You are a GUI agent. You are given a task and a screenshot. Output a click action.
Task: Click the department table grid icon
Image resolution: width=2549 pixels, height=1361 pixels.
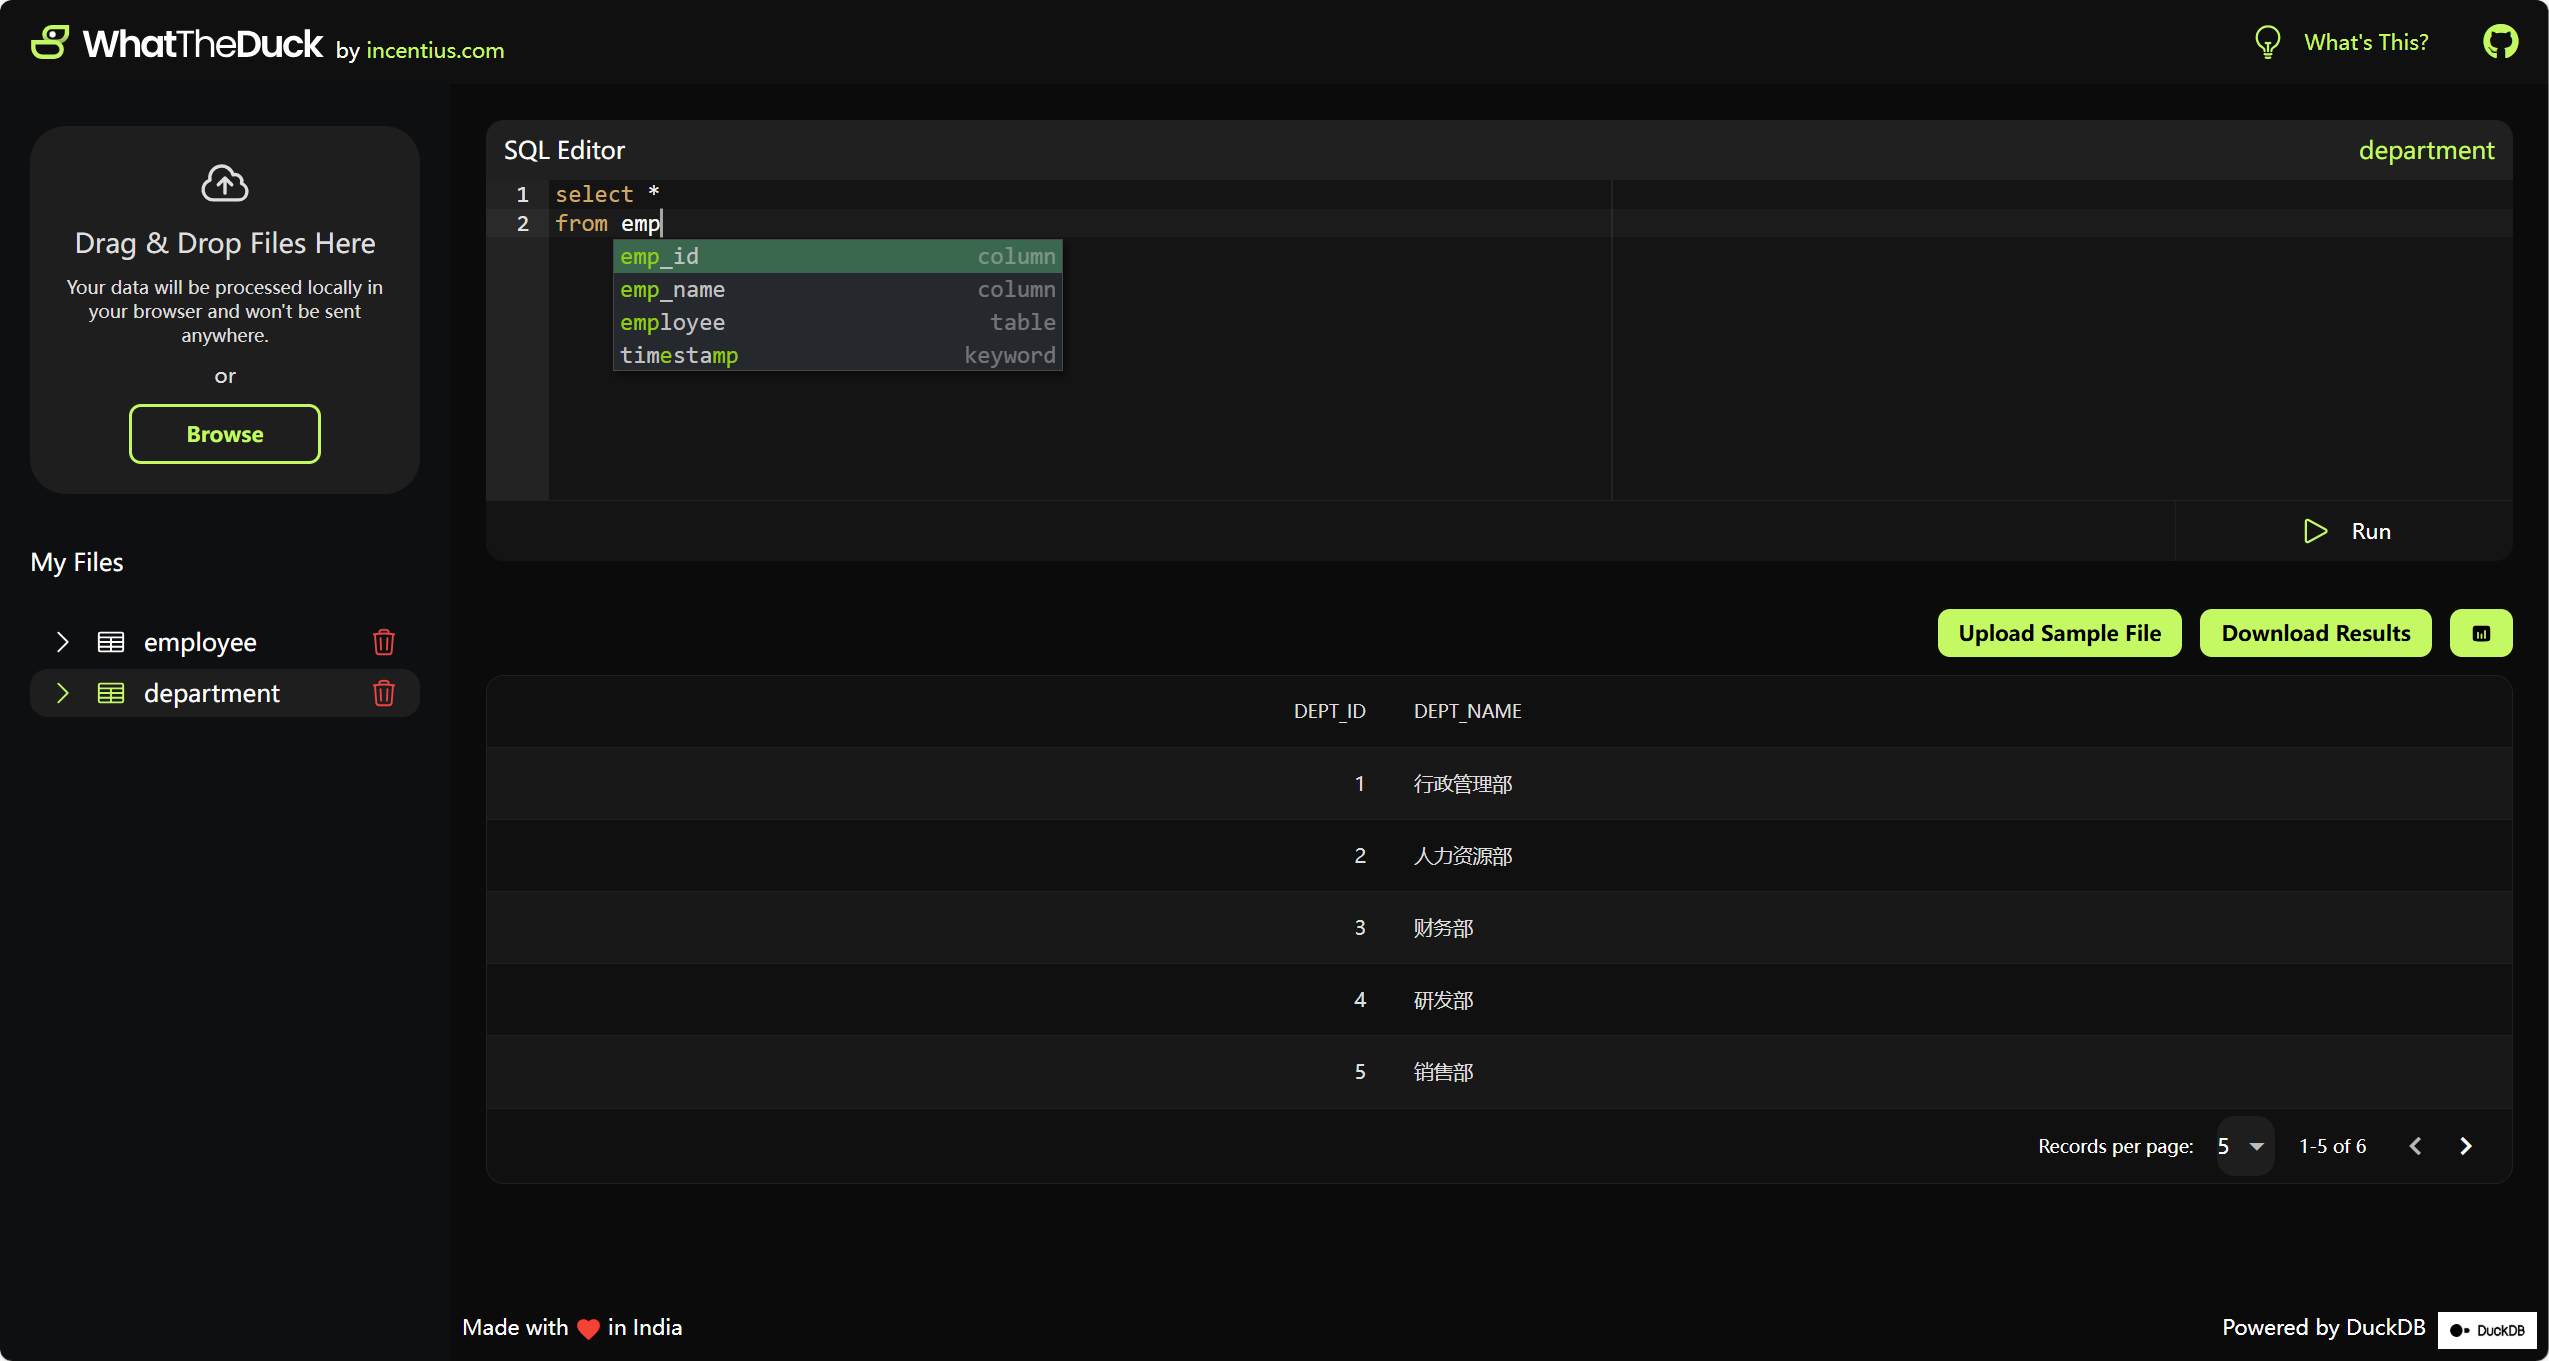(111, 693)
